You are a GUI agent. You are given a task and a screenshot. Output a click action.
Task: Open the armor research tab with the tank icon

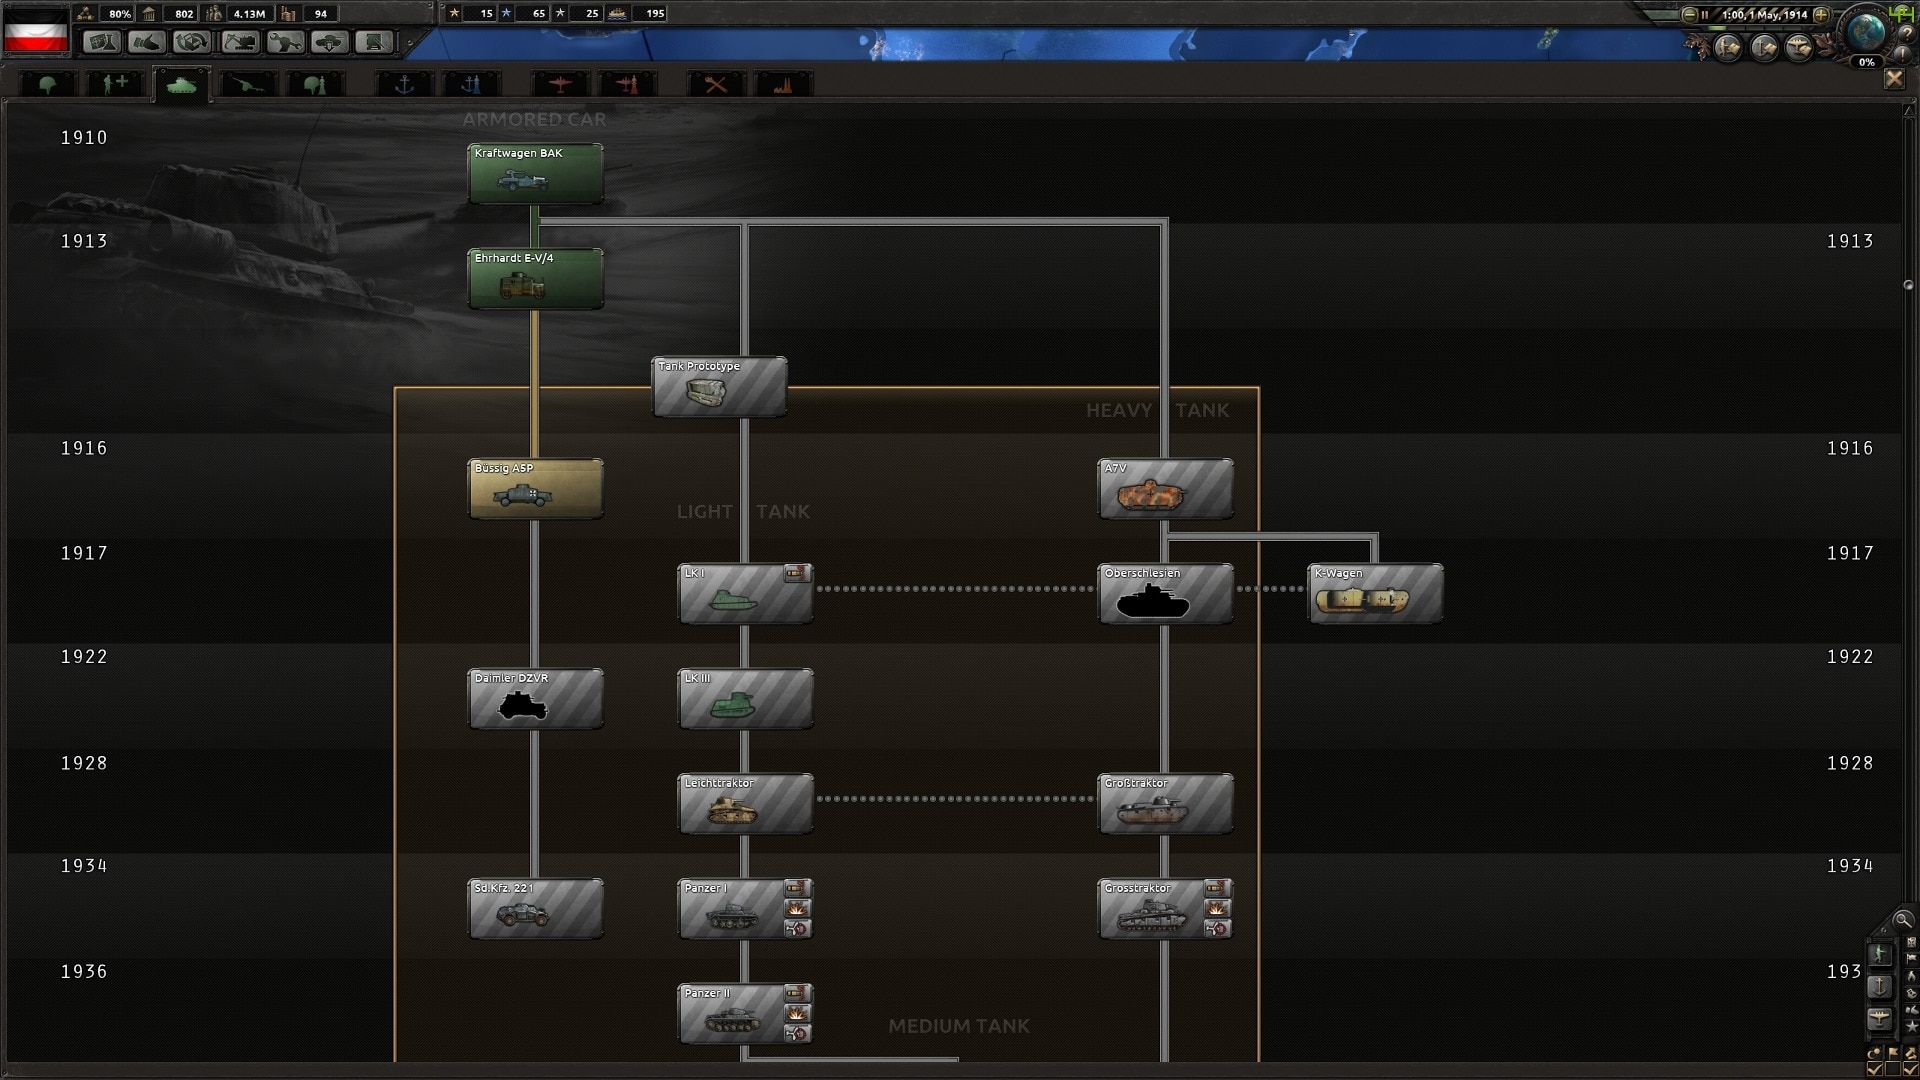click(181, 85)
